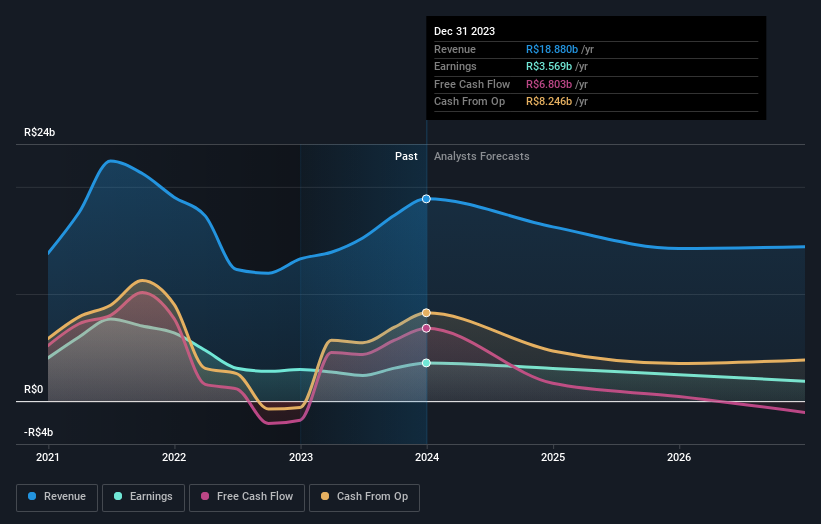This screenshot has height=524, width=821.
Task: Click the orange Cash From Op data point
Action: 426,313
